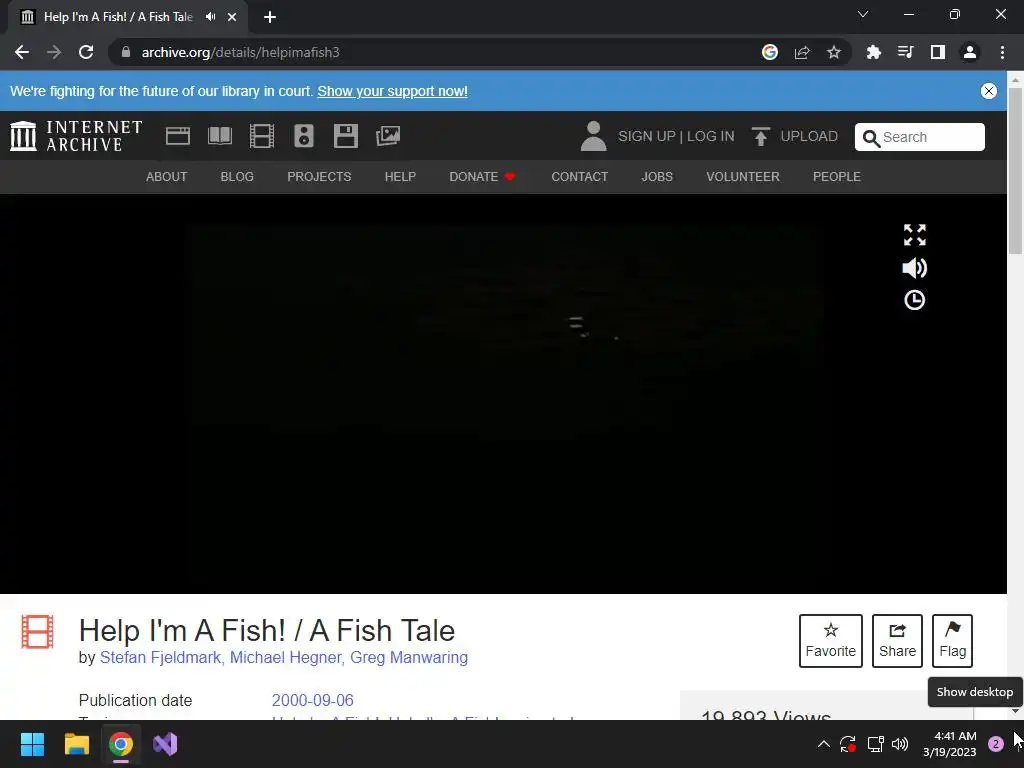1024x768 pixels.
Task: Click 'Show your support now!' link
Action: click(392, 91)
